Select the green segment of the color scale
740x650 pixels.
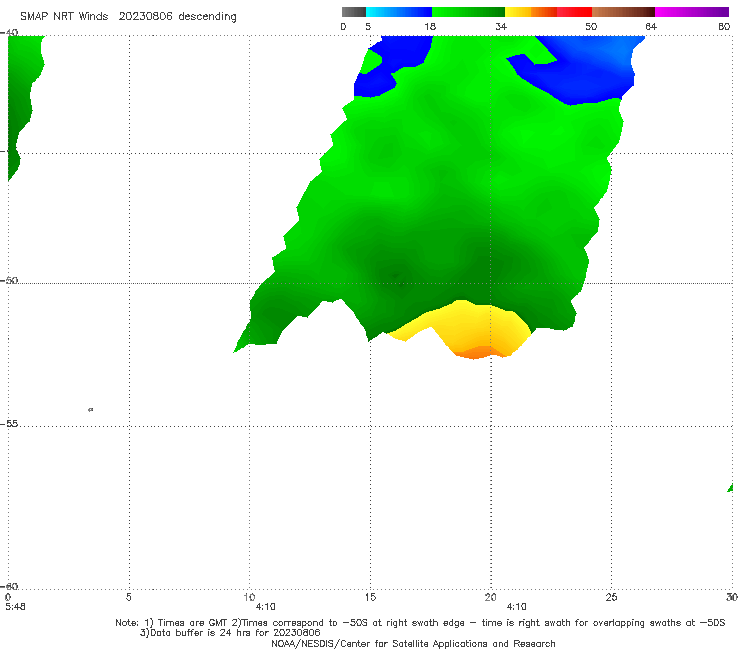click(468, 12)
